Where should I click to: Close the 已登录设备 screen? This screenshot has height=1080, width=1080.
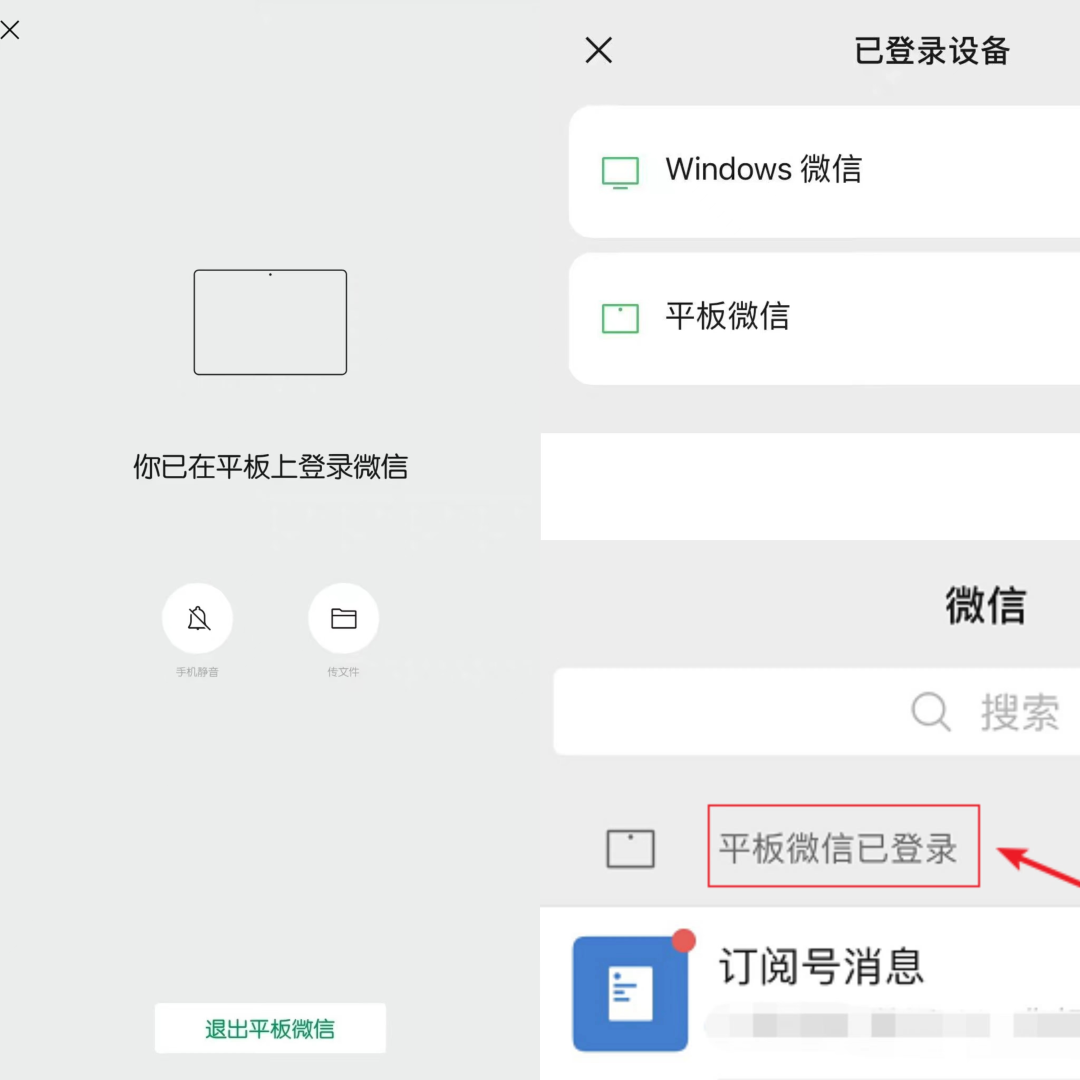pyautogui.click(x=599, y=50)
